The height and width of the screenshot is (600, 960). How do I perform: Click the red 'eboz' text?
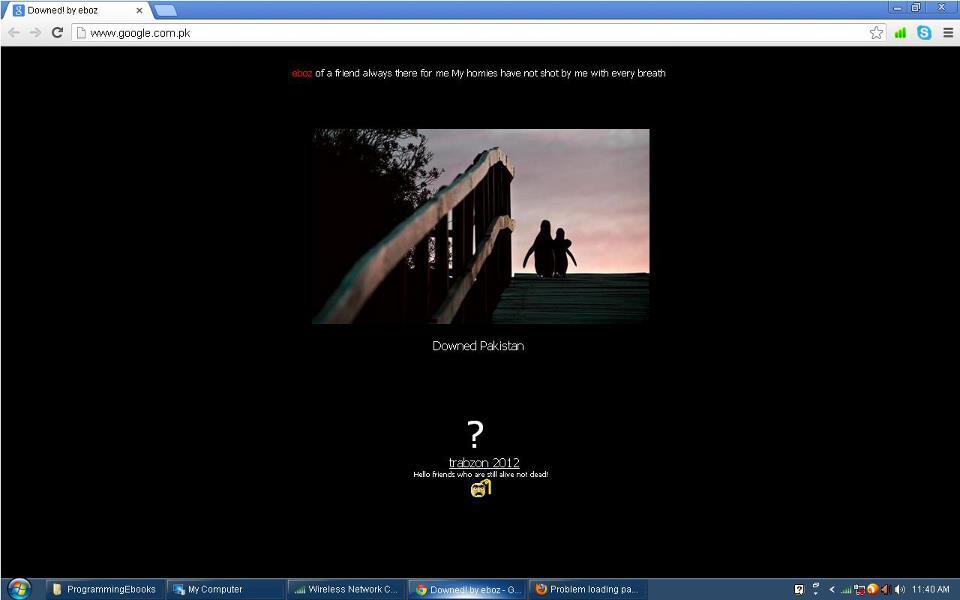point(302,73)
